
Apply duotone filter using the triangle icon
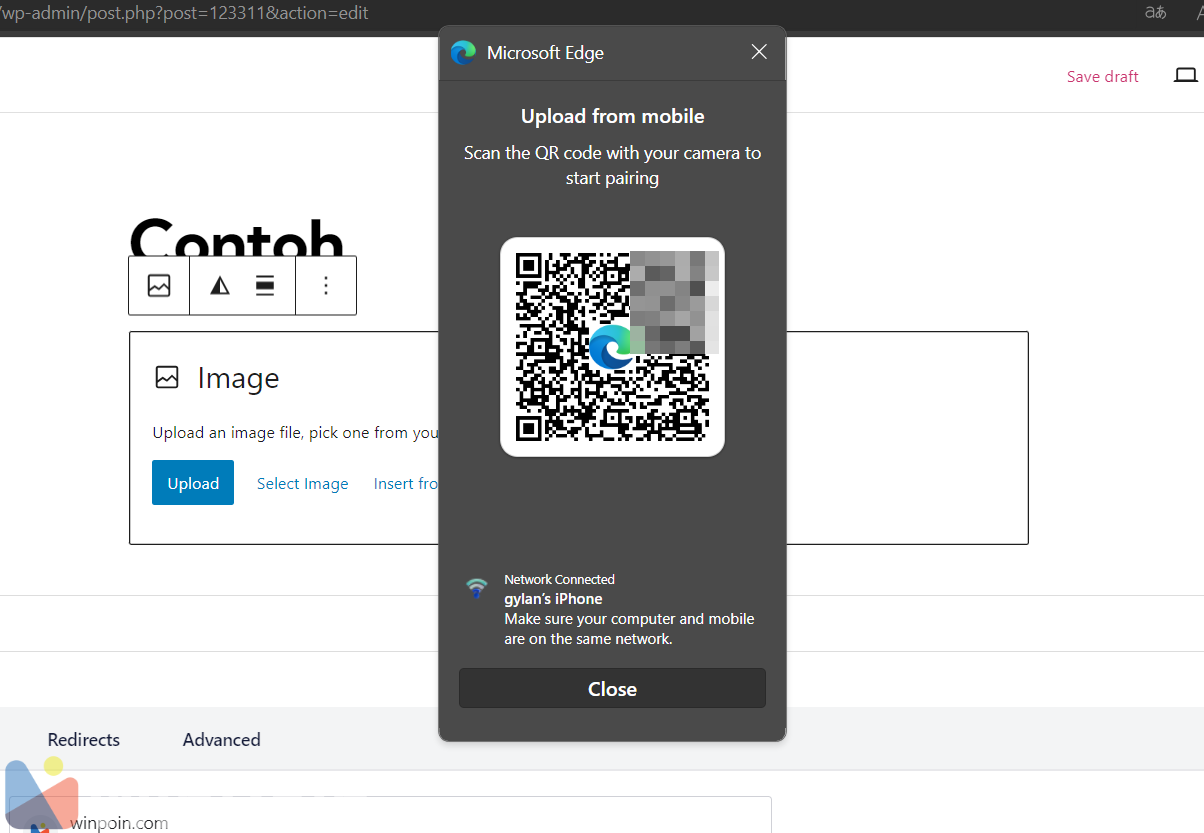[220, 286]
